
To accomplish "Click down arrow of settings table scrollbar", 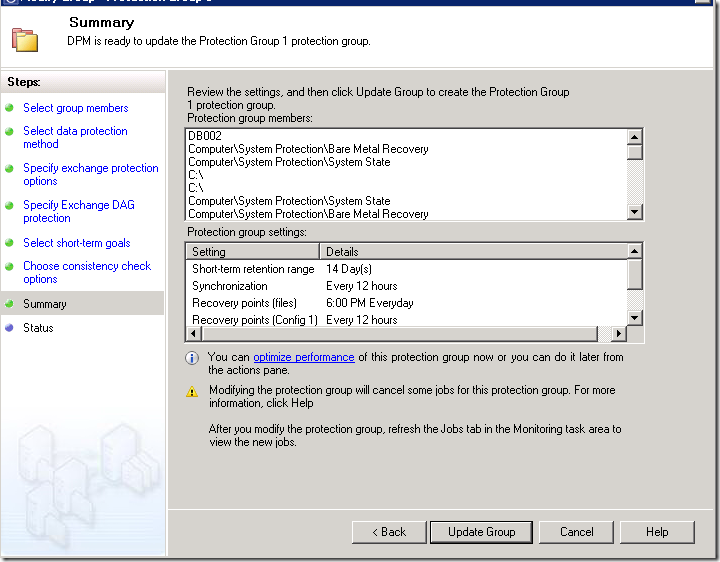I will [635, 317].
